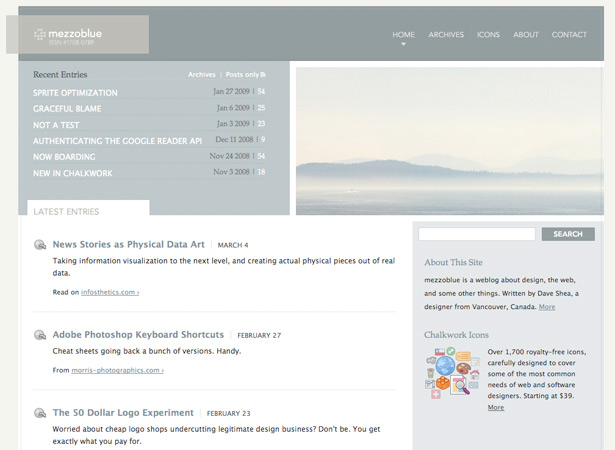Click the arrow indicator under HOME
This screenshot has width=615, height=450.
(x=403, y=44)
